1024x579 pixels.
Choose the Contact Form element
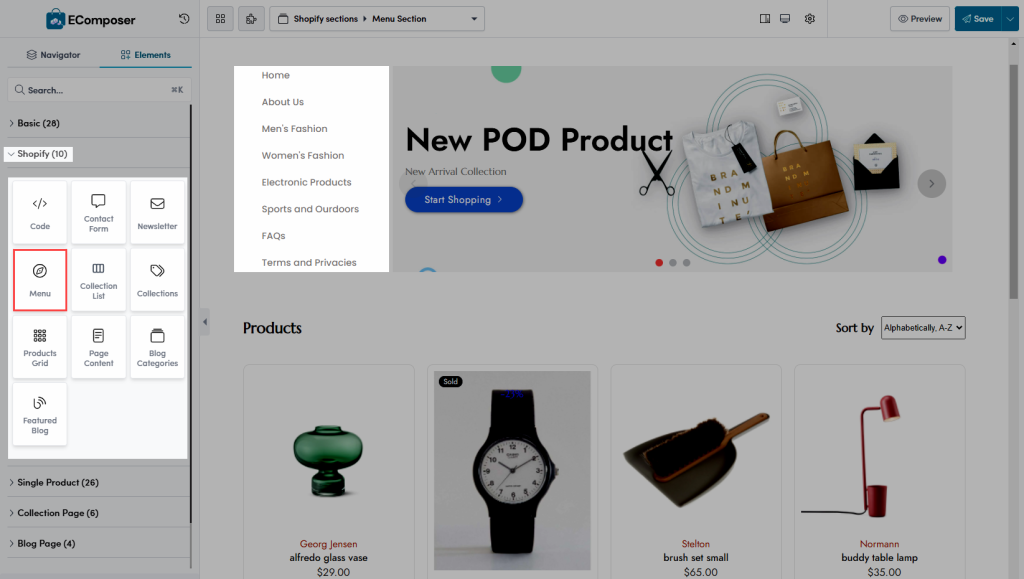click(99, 212)
